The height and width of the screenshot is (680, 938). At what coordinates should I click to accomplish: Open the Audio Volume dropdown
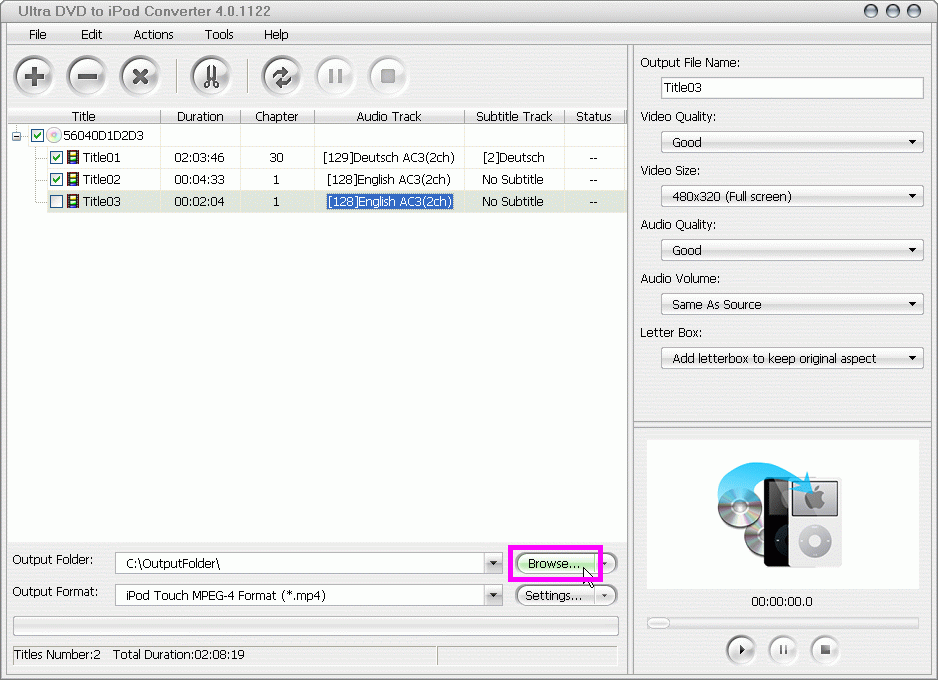tap(792, 304)
